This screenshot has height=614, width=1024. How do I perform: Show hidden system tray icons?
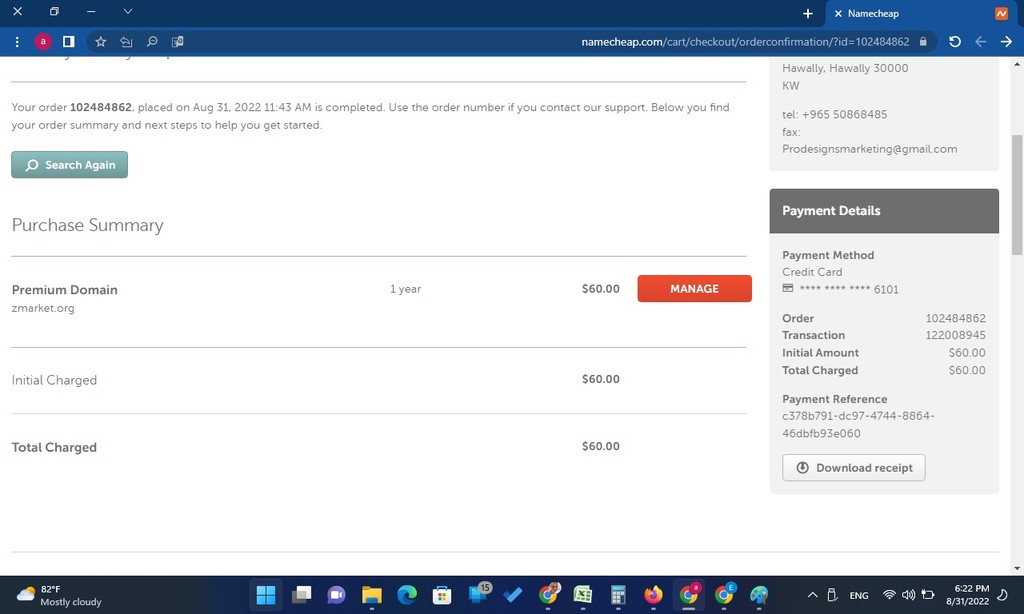(812, 595)
